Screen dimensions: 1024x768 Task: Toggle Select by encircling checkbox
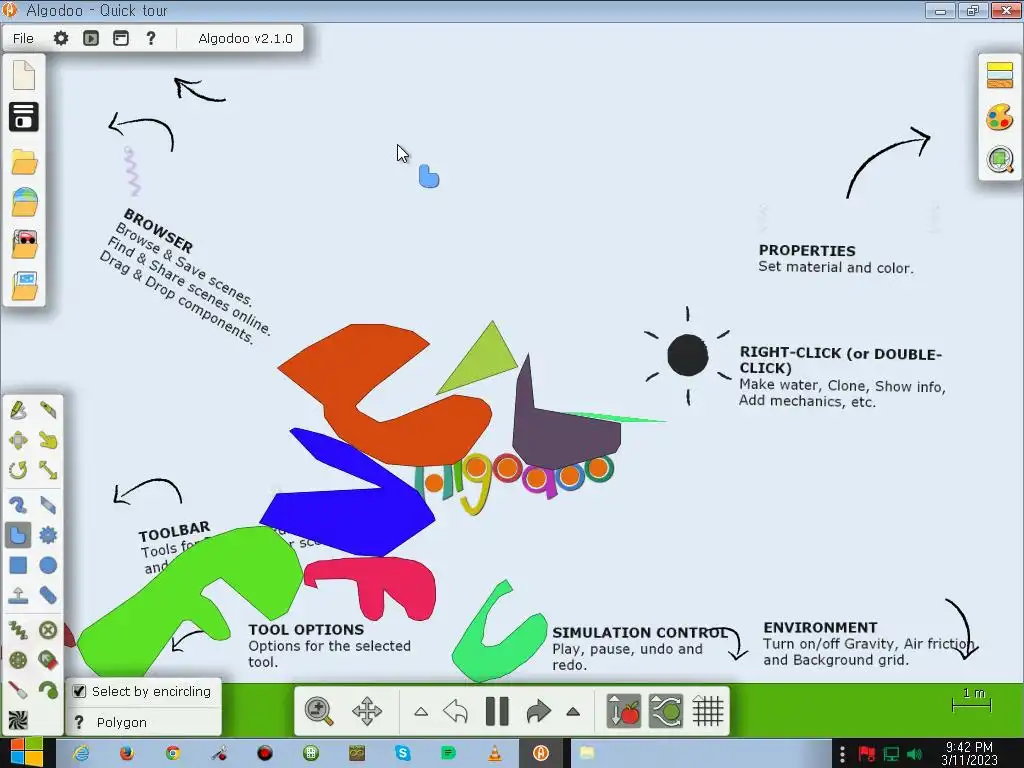point(79,691)
